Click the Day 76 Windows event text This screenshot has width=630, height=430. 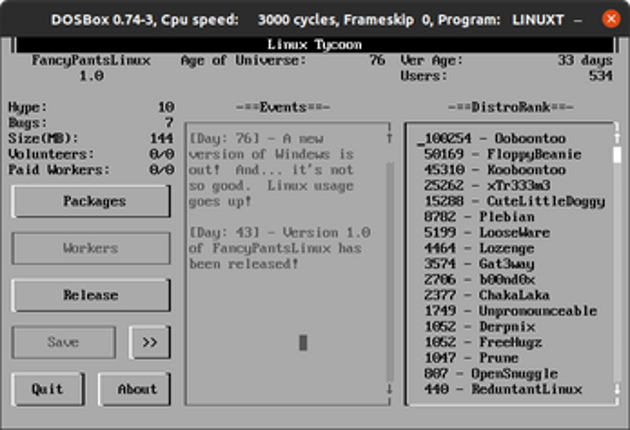point(271,170)
